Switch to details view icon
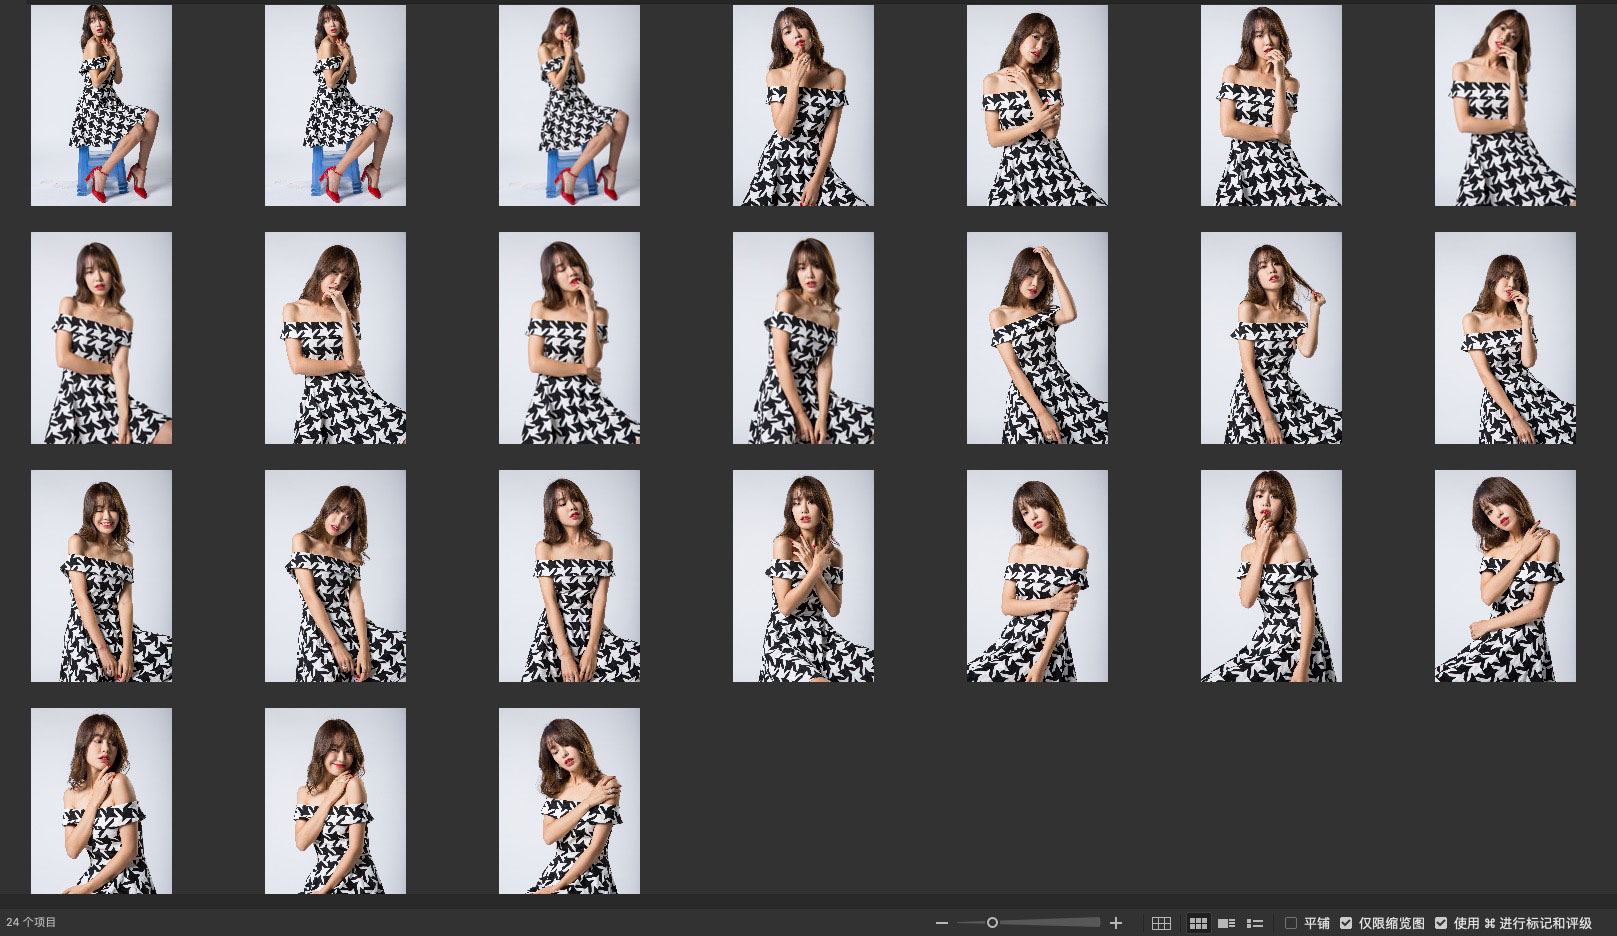 (1226, 923)
